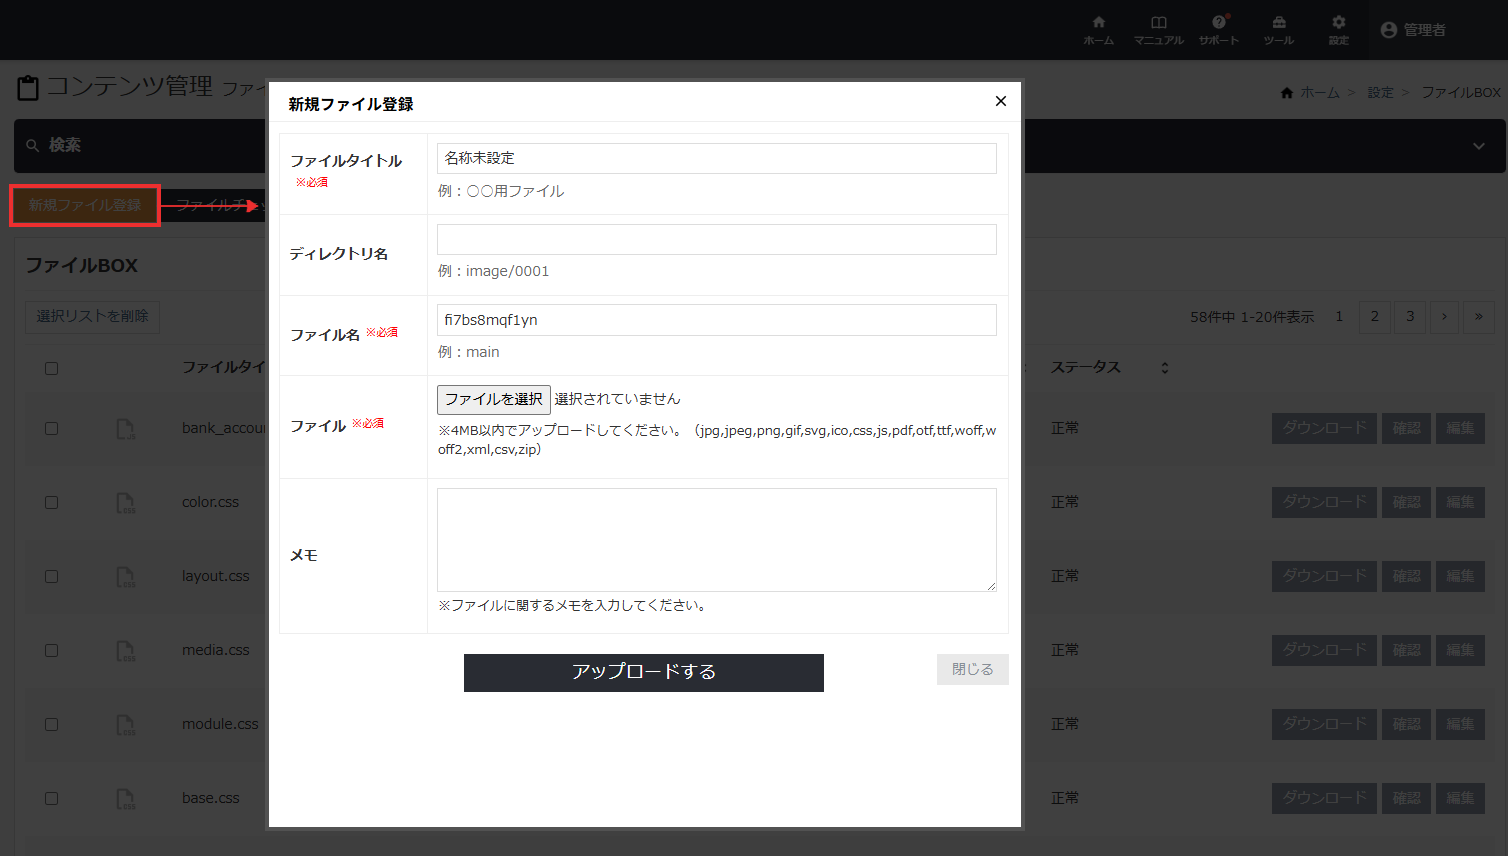1508x856 pixels.
Task: Click inside the メモ textarea in the modal
Action: [x=716, y=539]
